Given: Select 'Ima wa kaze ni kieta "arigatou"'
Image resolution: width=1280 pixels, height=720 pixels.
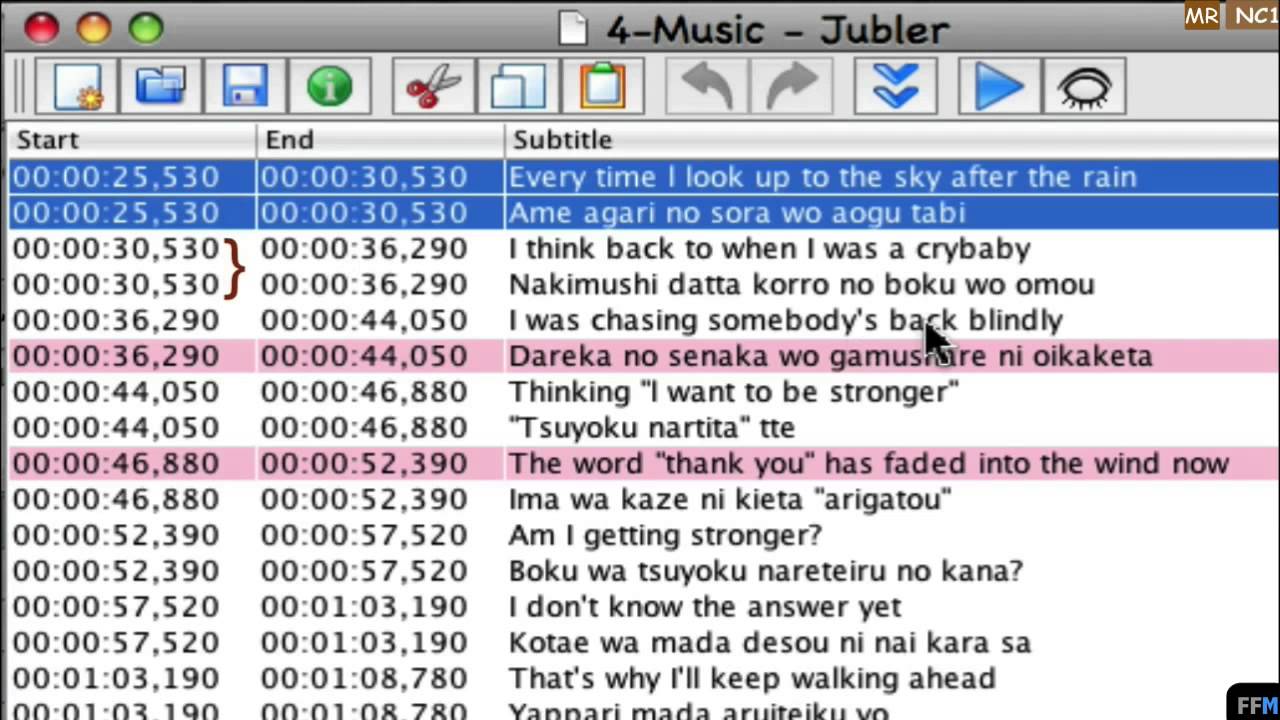Looking at the screenshot, I should 643,499.
